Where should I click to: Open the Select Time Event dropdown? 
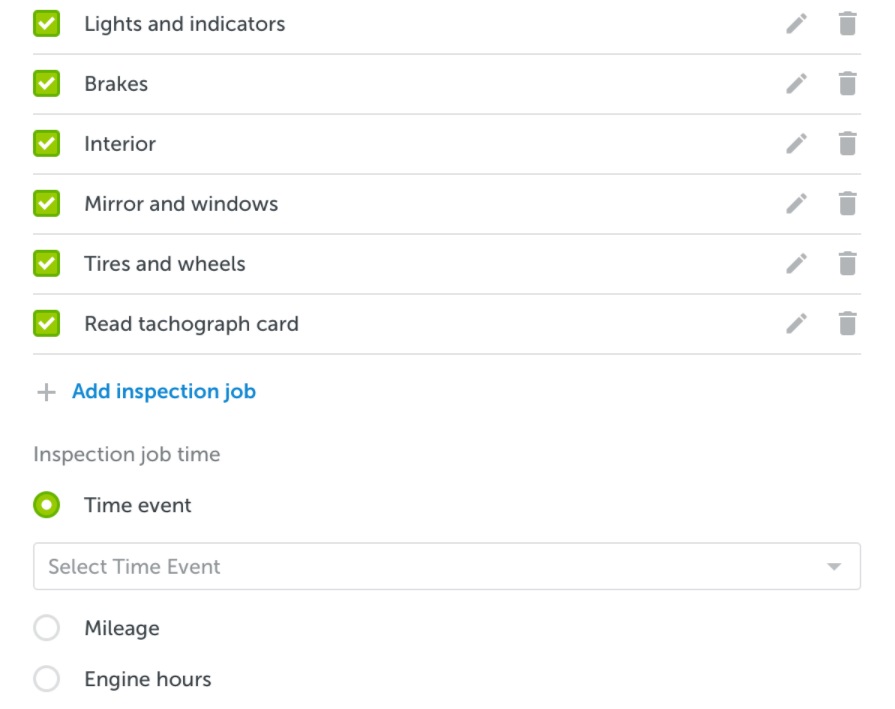(447, 566)
